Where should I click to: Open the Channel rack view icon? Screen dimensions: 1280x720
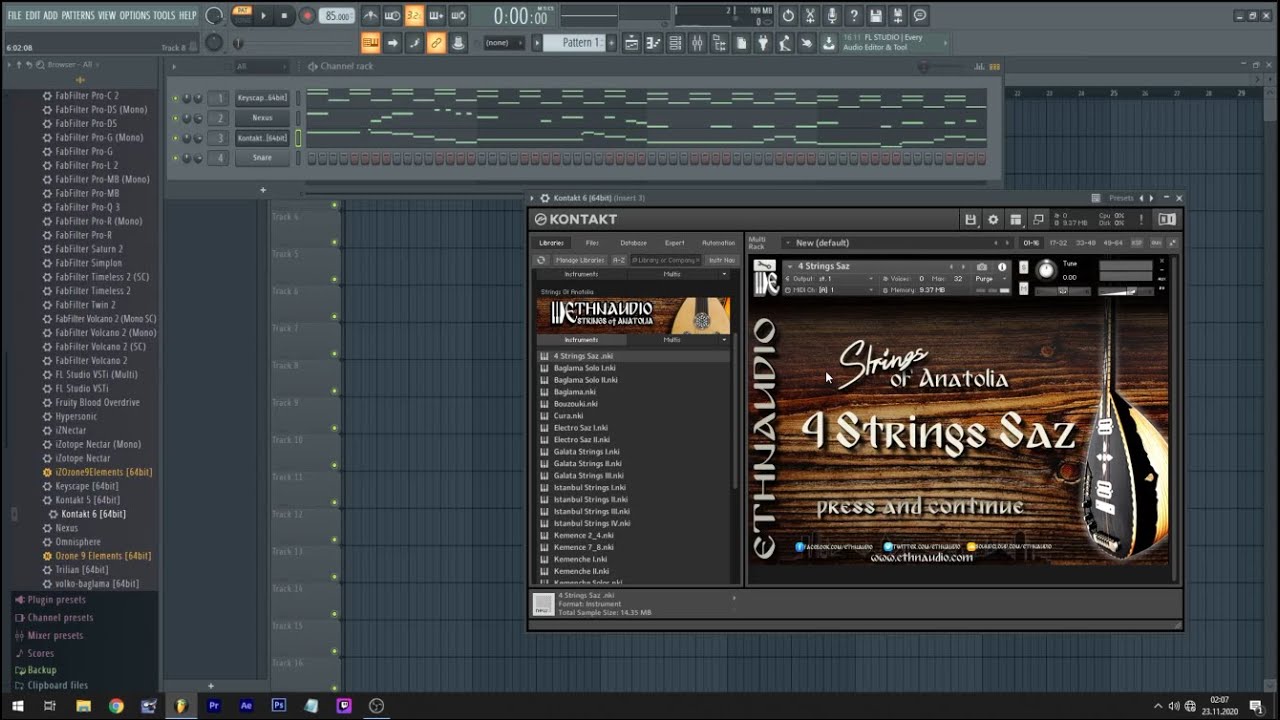pos(676,43)
